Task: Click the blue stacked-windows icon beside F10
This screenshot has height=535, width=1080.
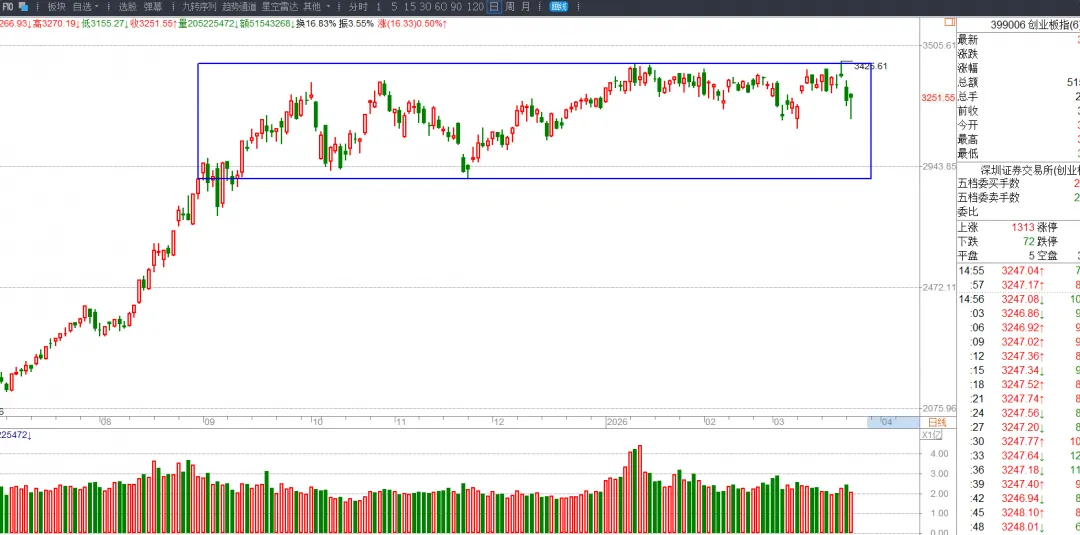Action: coord(23,7)
